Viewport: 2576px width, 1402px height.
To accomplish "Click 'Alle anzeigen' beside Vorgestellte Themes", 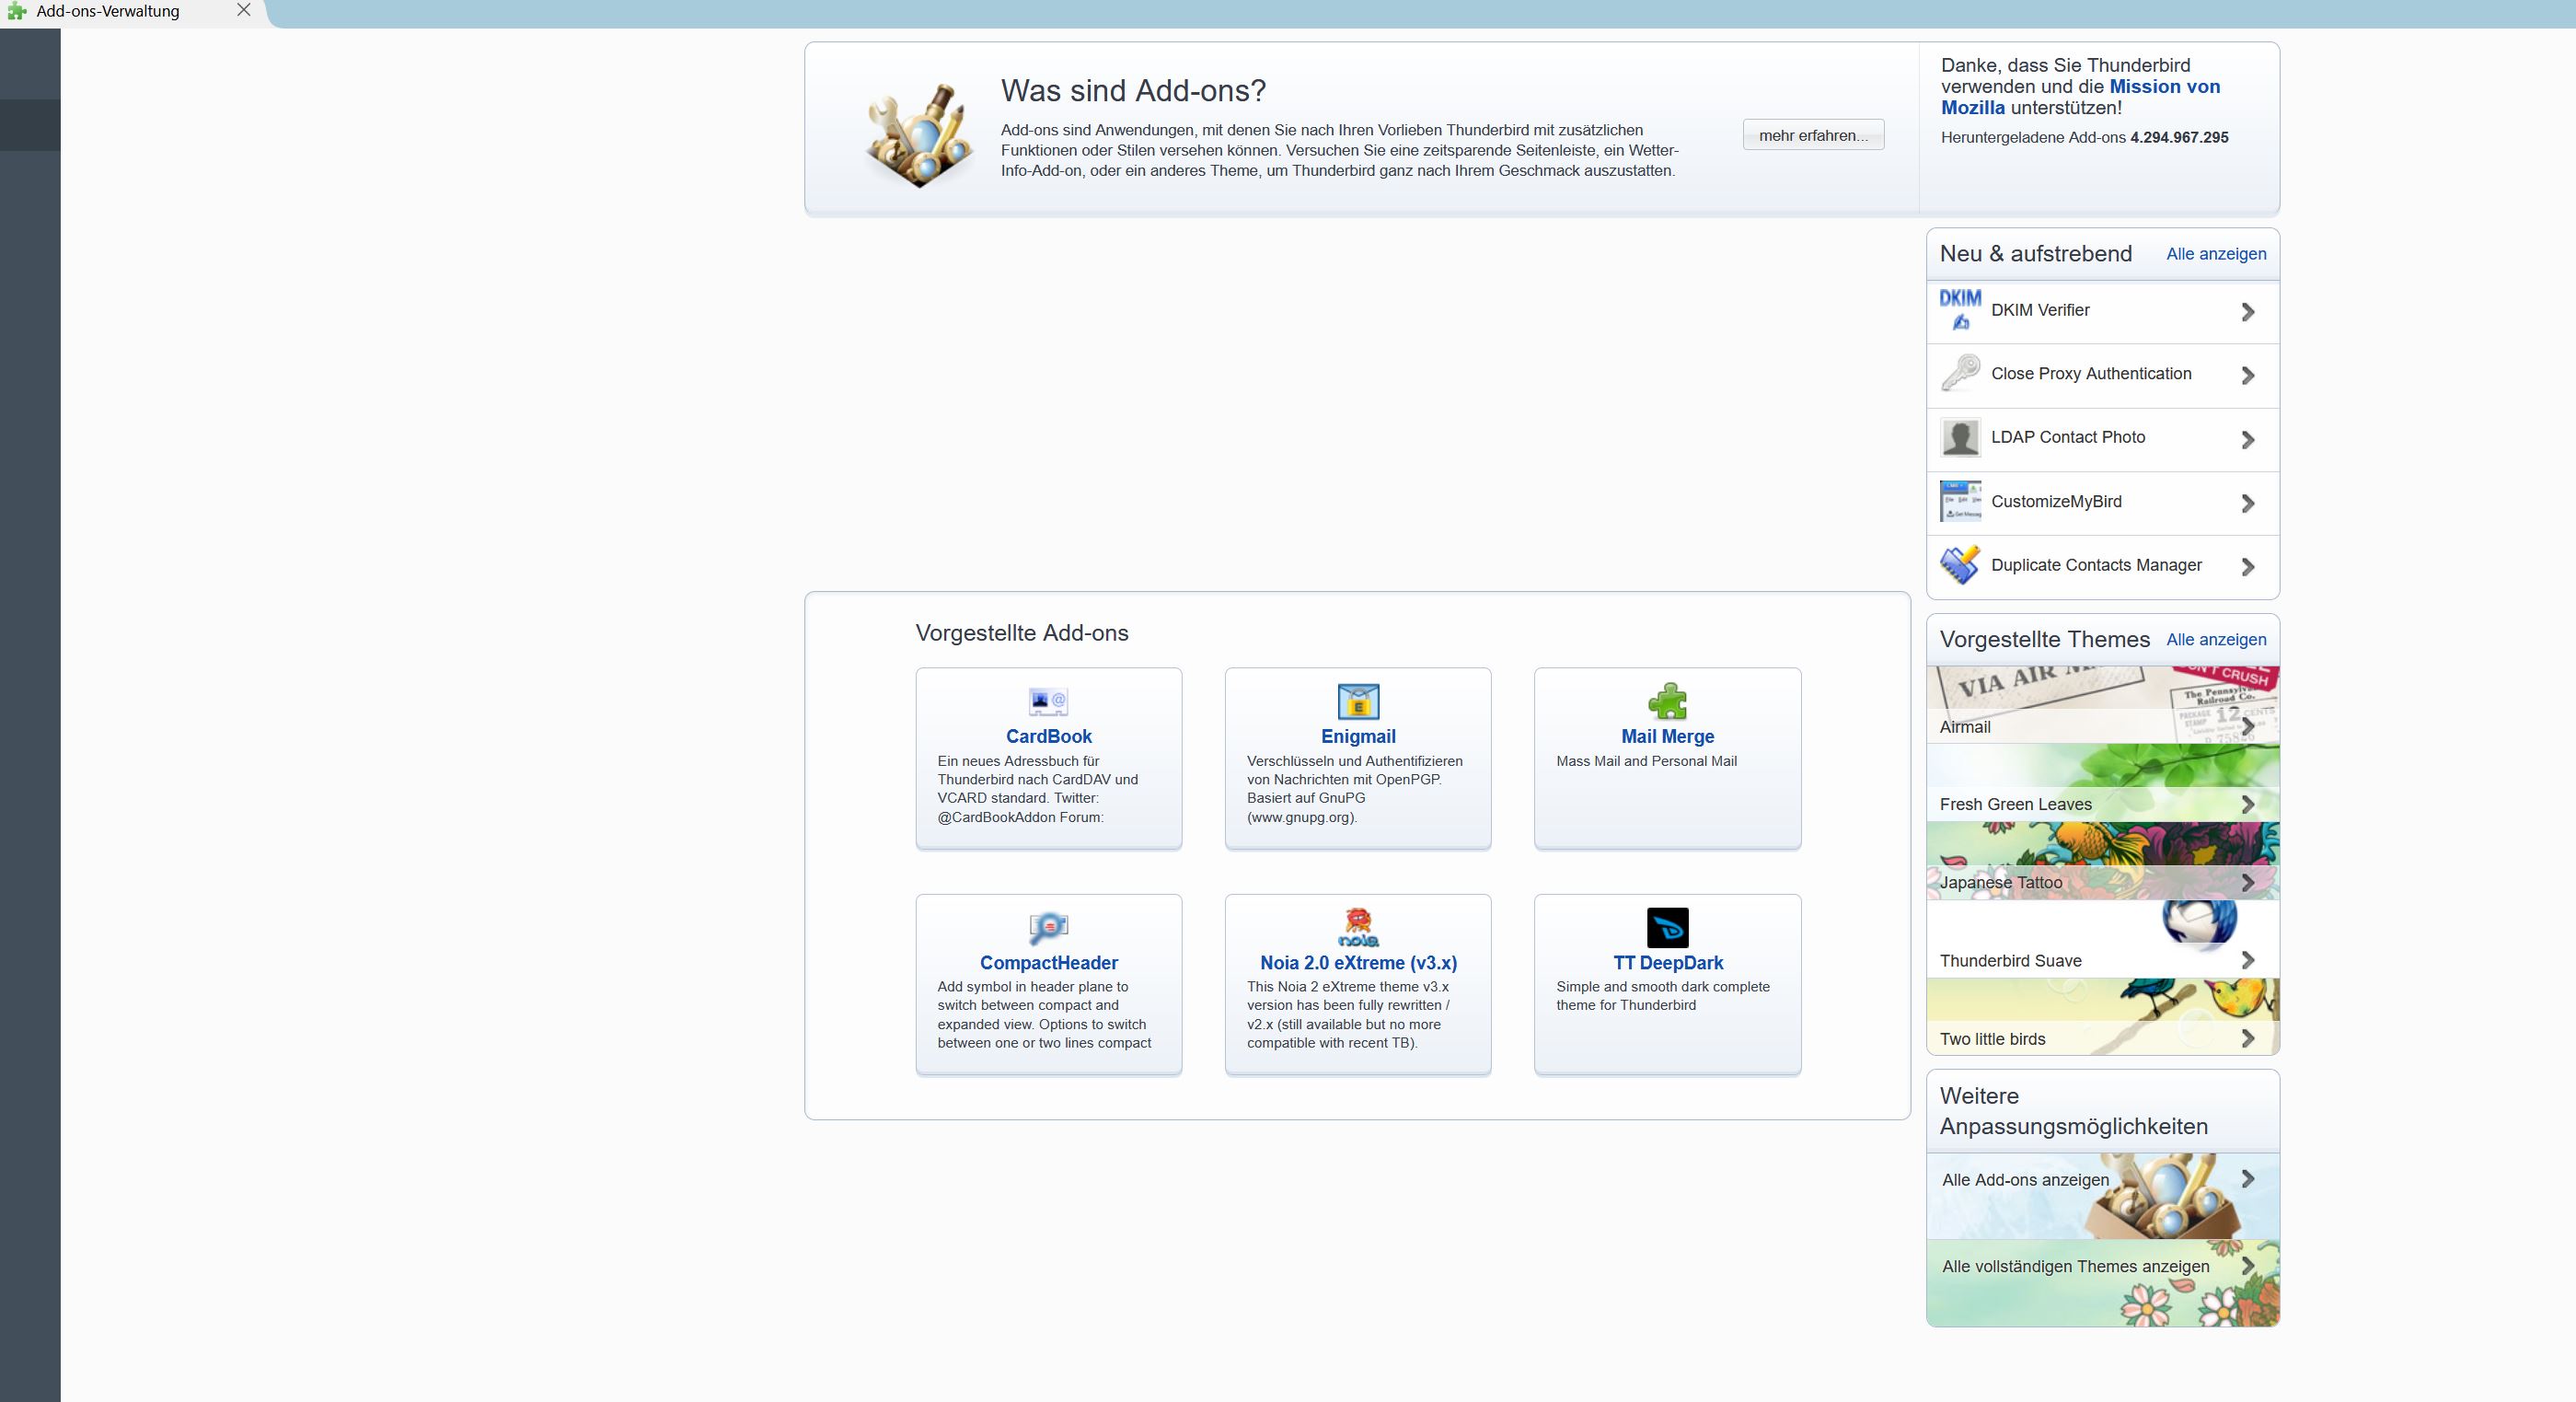I will (x=2215, y=640).
